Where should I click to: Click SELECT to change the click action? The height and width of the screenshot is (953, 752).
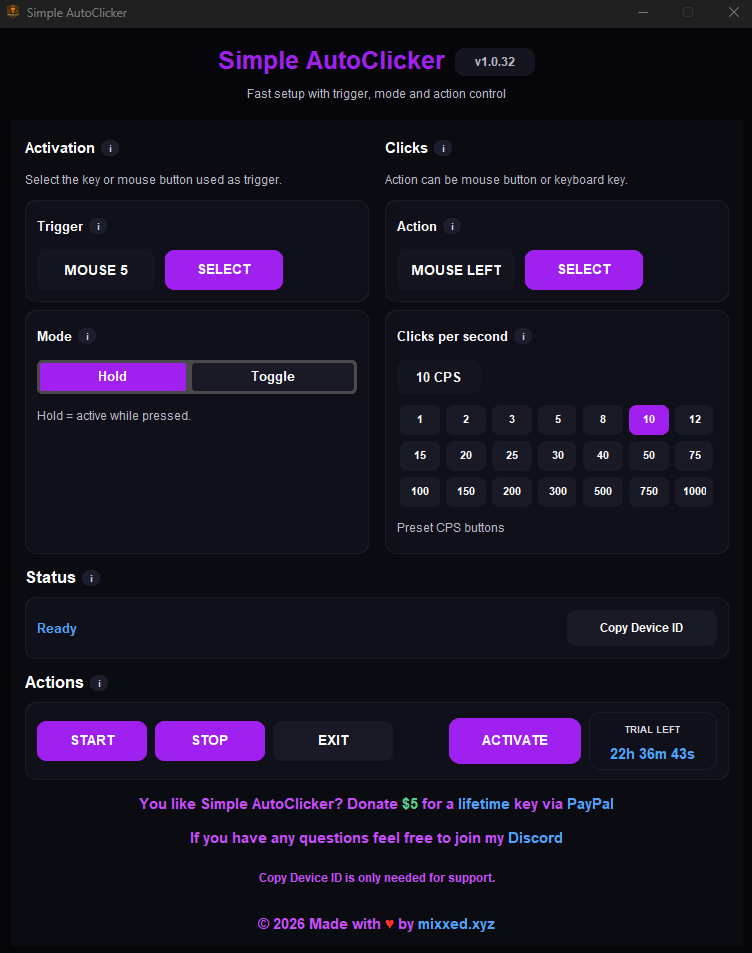point(583,270)
